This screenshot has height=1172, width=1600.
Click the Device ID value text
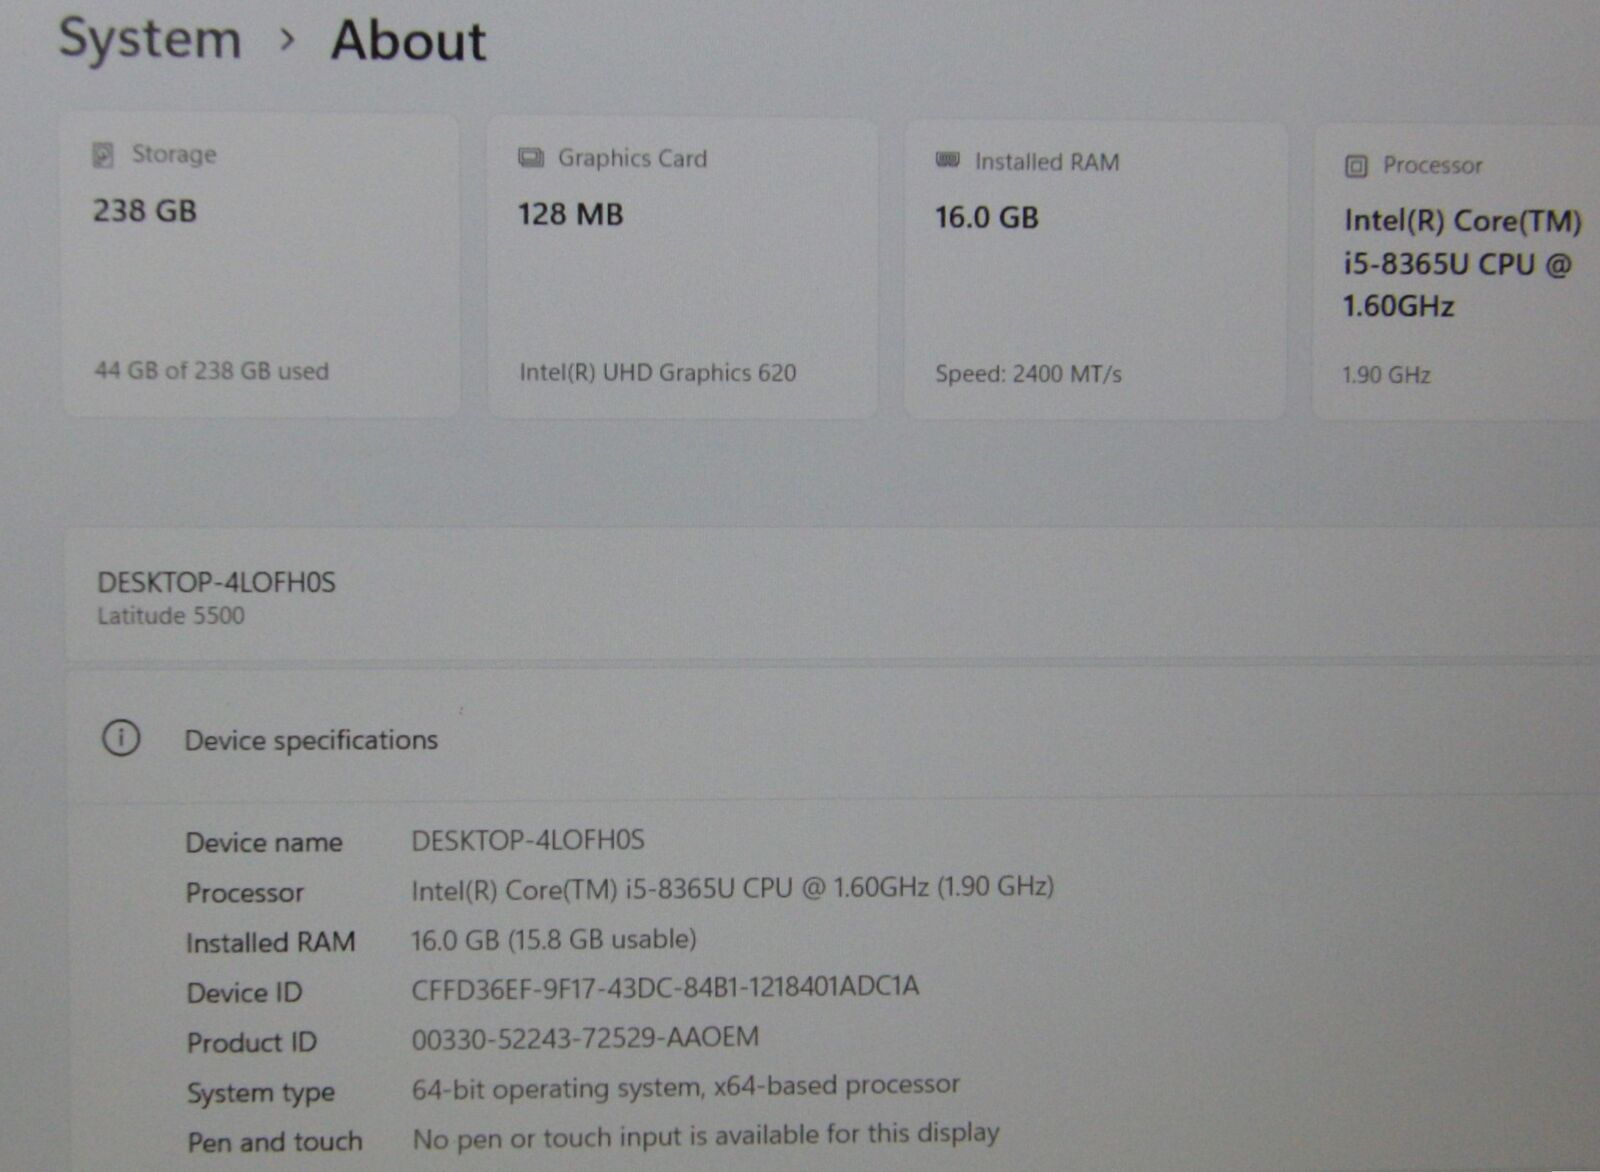pyautogui.click(x=665, y=988)
